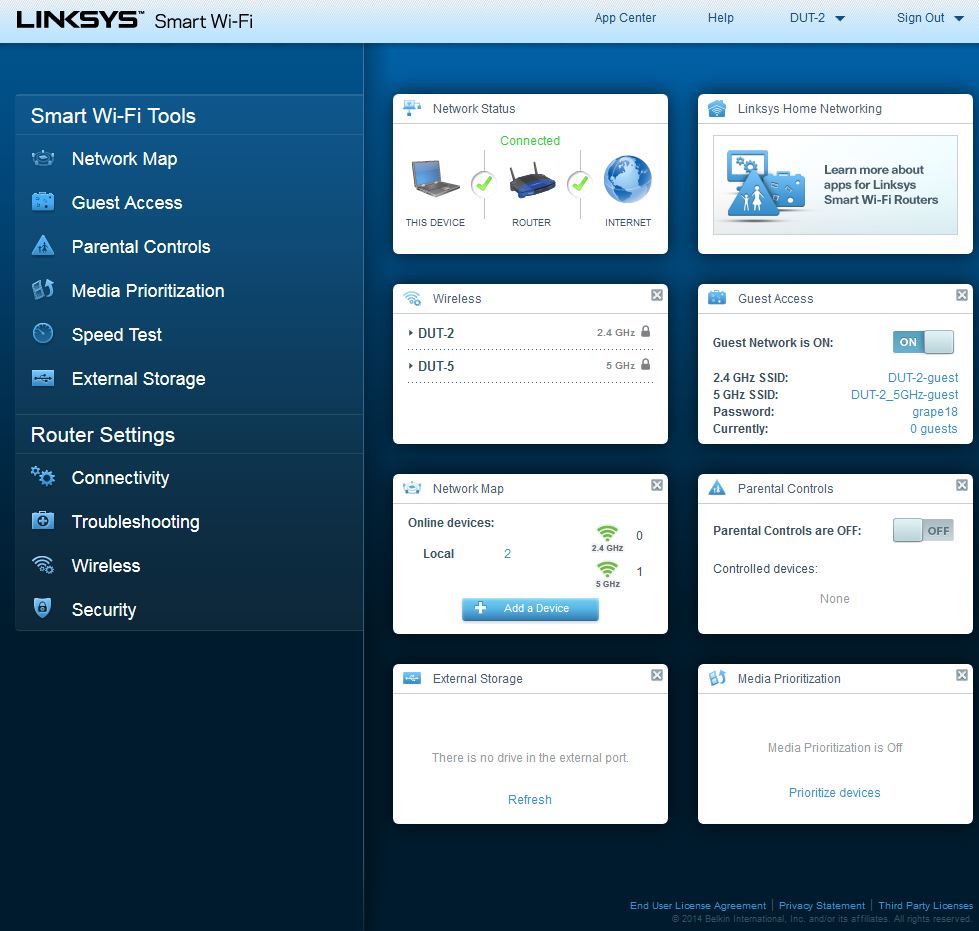
Task: Click the Local devices count 2
Action: click(508, 553)
